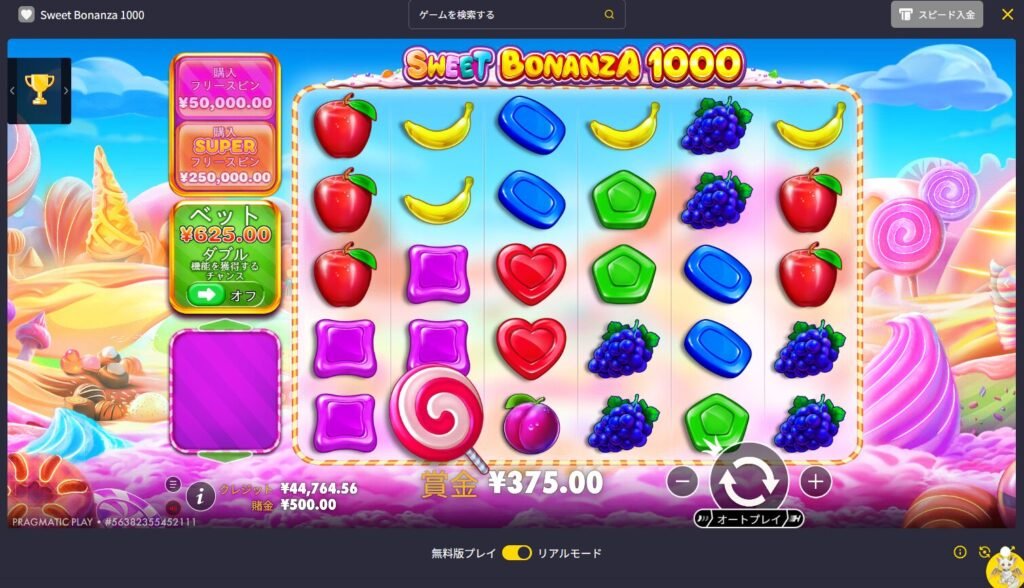Click the search magnifier icon
The height and width of the screenshot is (588, 1024).
click(x=609, y=14)
